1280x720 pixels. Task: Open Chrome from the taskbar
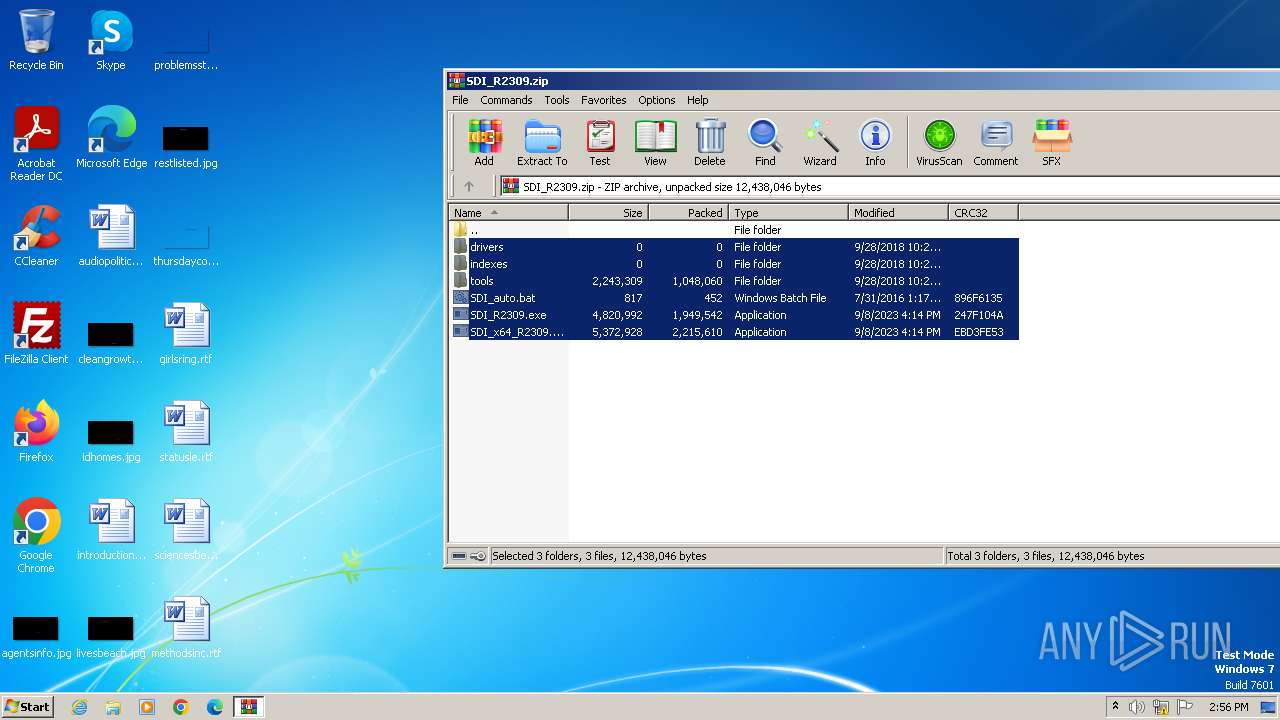coord(181,707)
